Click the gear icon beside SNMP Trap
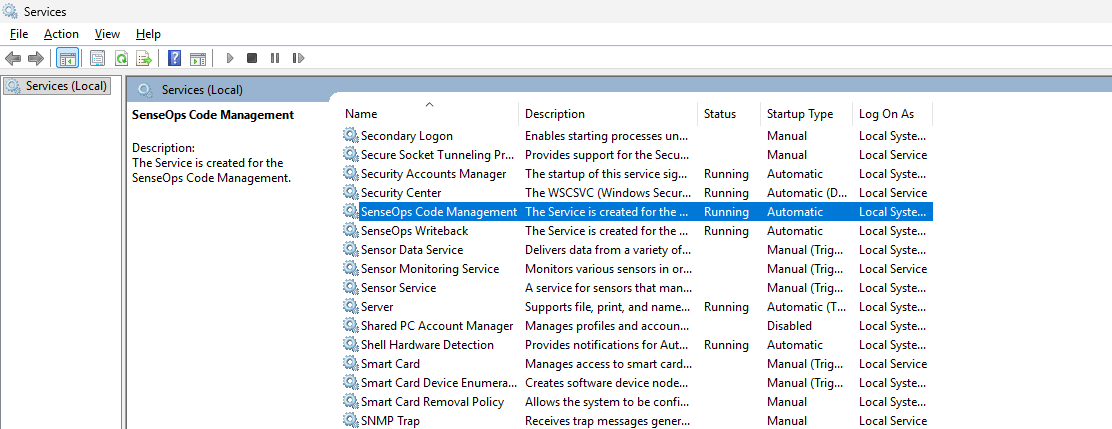The image size is (1112, 429). pyautogui.click(x=350, y=420)
